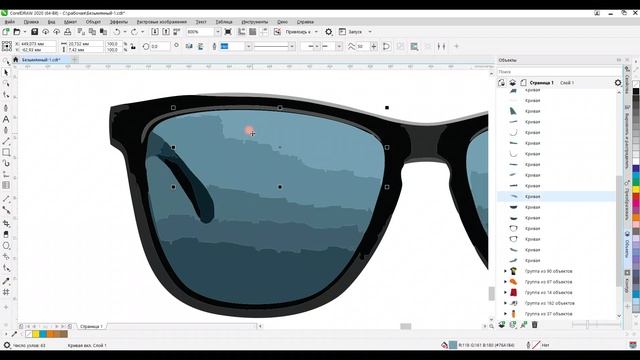Select the Color Eyedropper tool
The width and height of the screenshot is (640, 360).
pos(6,281)
